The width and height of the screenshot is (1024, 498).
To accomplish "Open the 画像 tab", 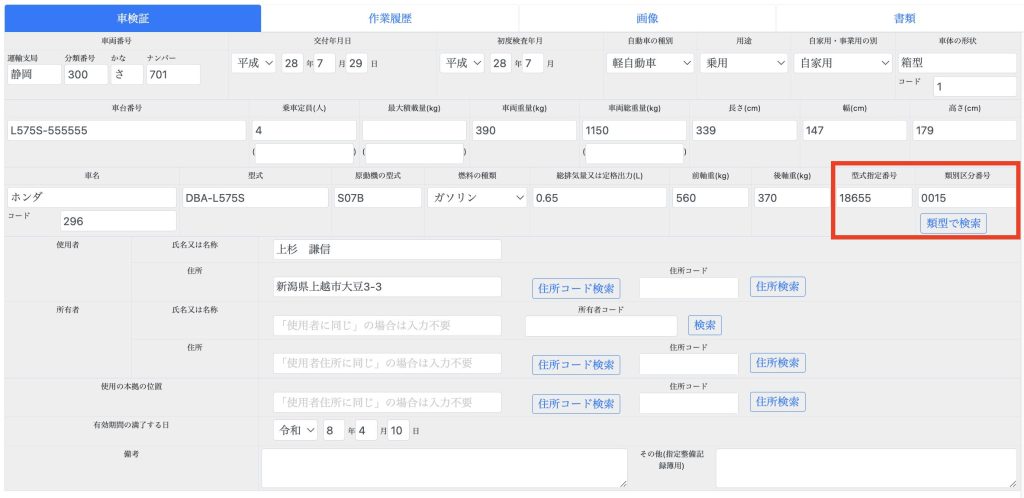I will (x=646, y=18).
